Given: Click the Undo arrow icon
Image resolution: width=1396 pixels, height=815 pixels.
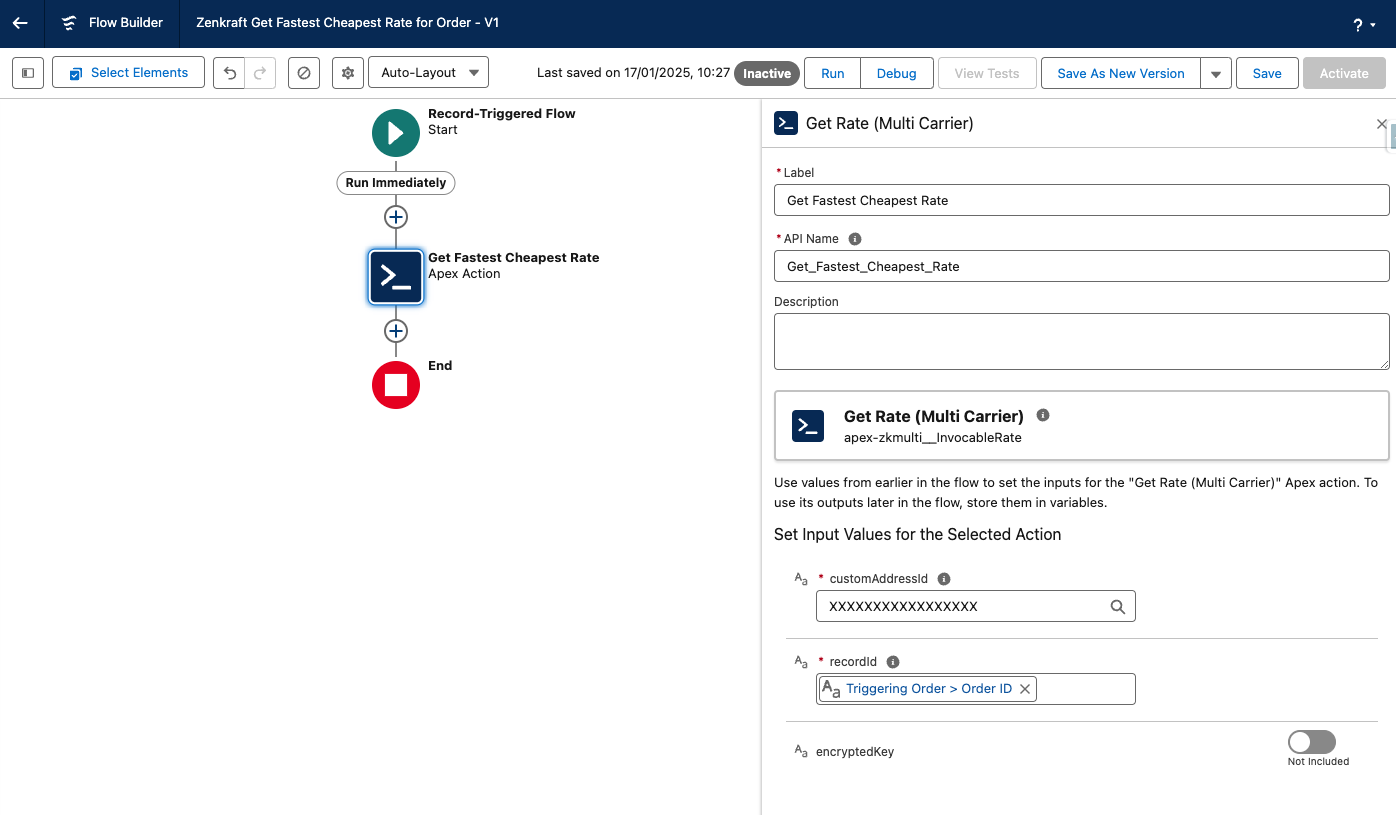Looking at the screenshot, I should point(230,73).
